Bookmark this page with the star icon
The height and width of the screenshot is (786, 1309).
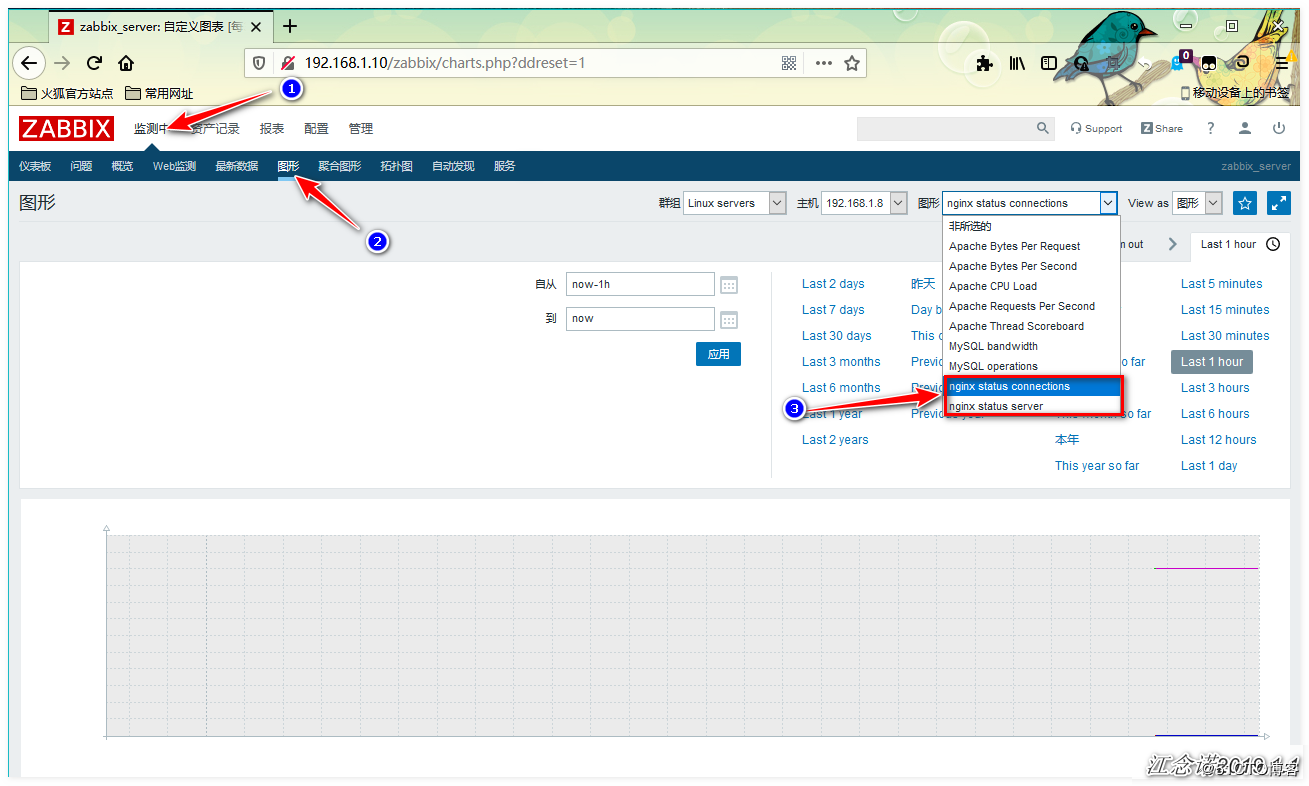click(x=852, y=63)
